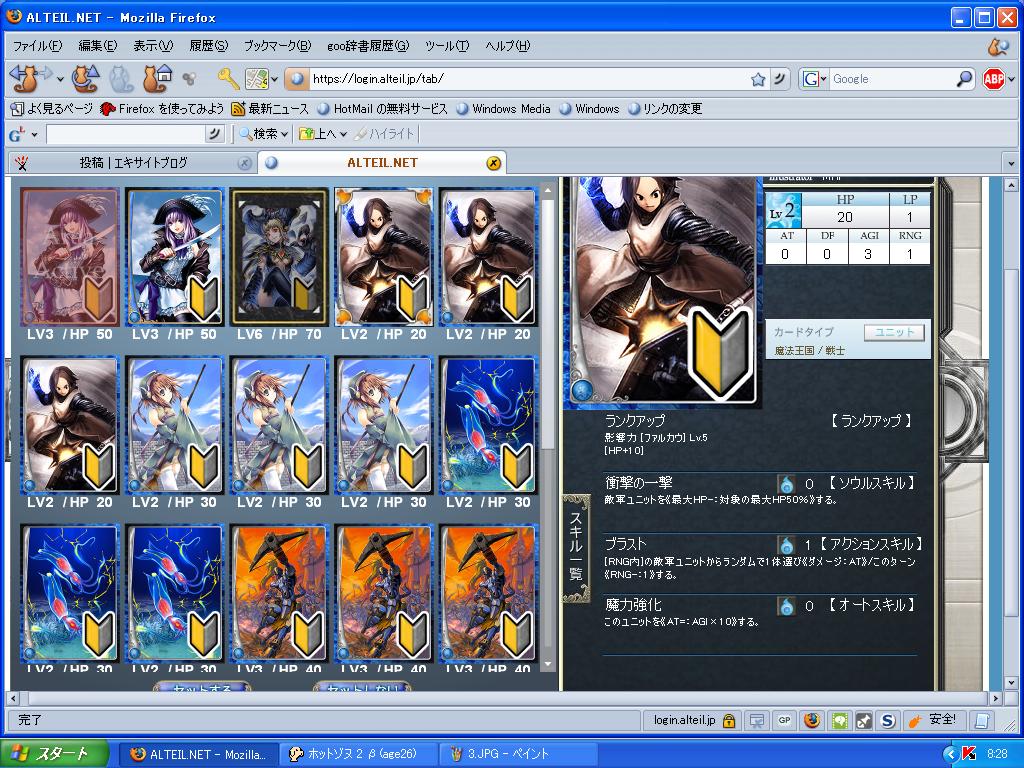Click the Google toolbar G logo

pos(16,135)
